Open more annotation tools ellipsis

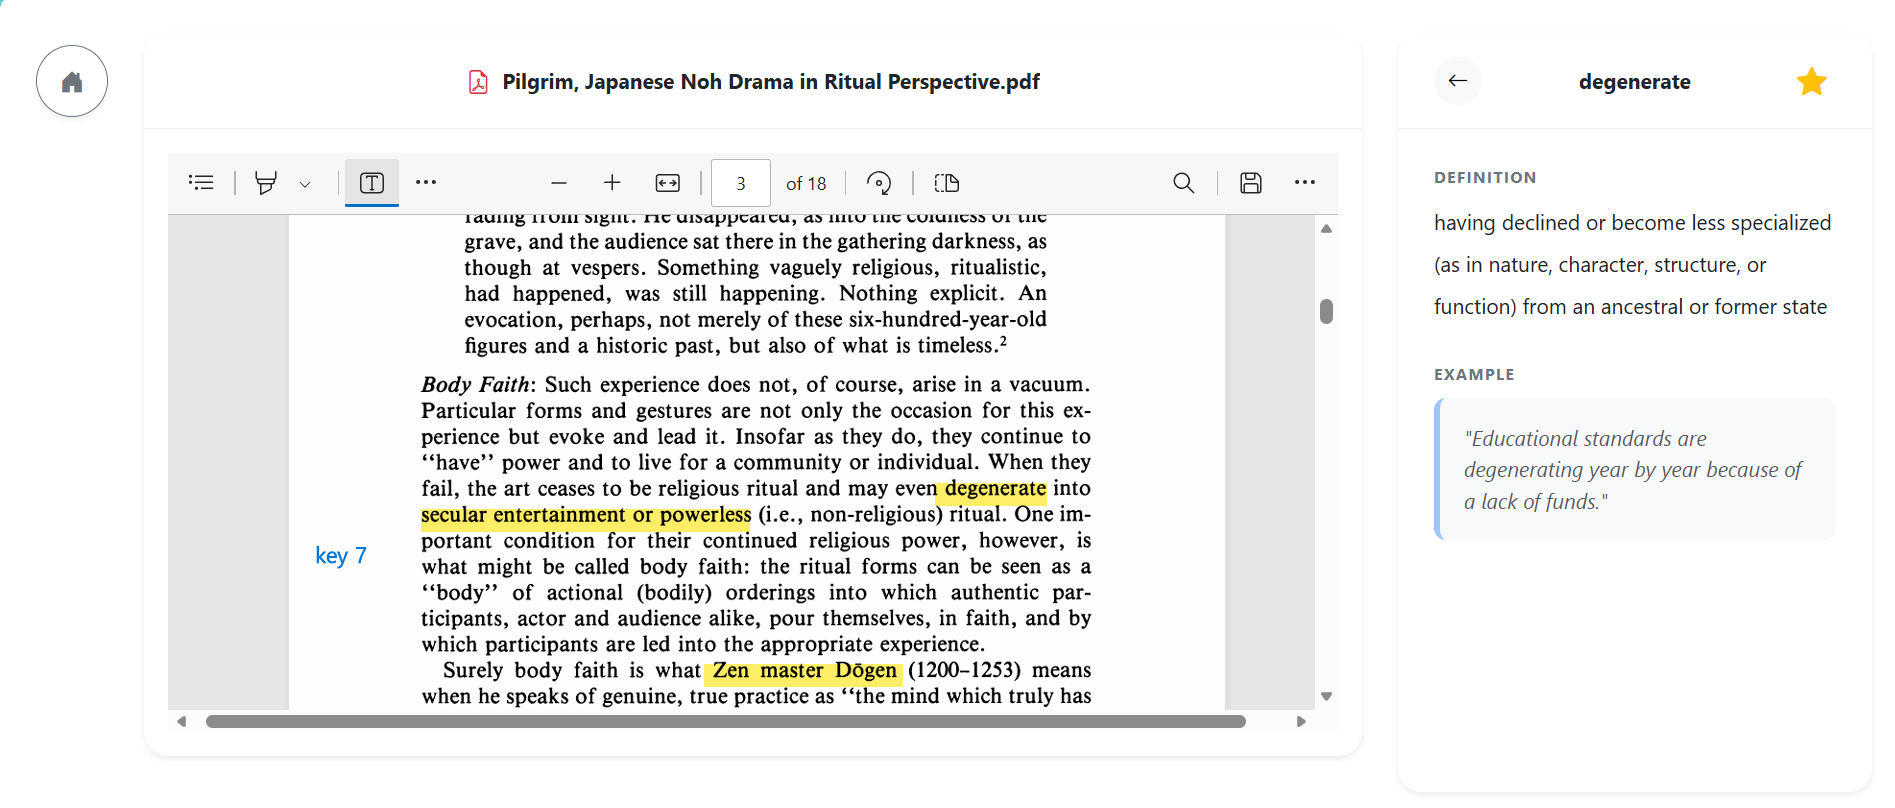click(x=426, y=182)
